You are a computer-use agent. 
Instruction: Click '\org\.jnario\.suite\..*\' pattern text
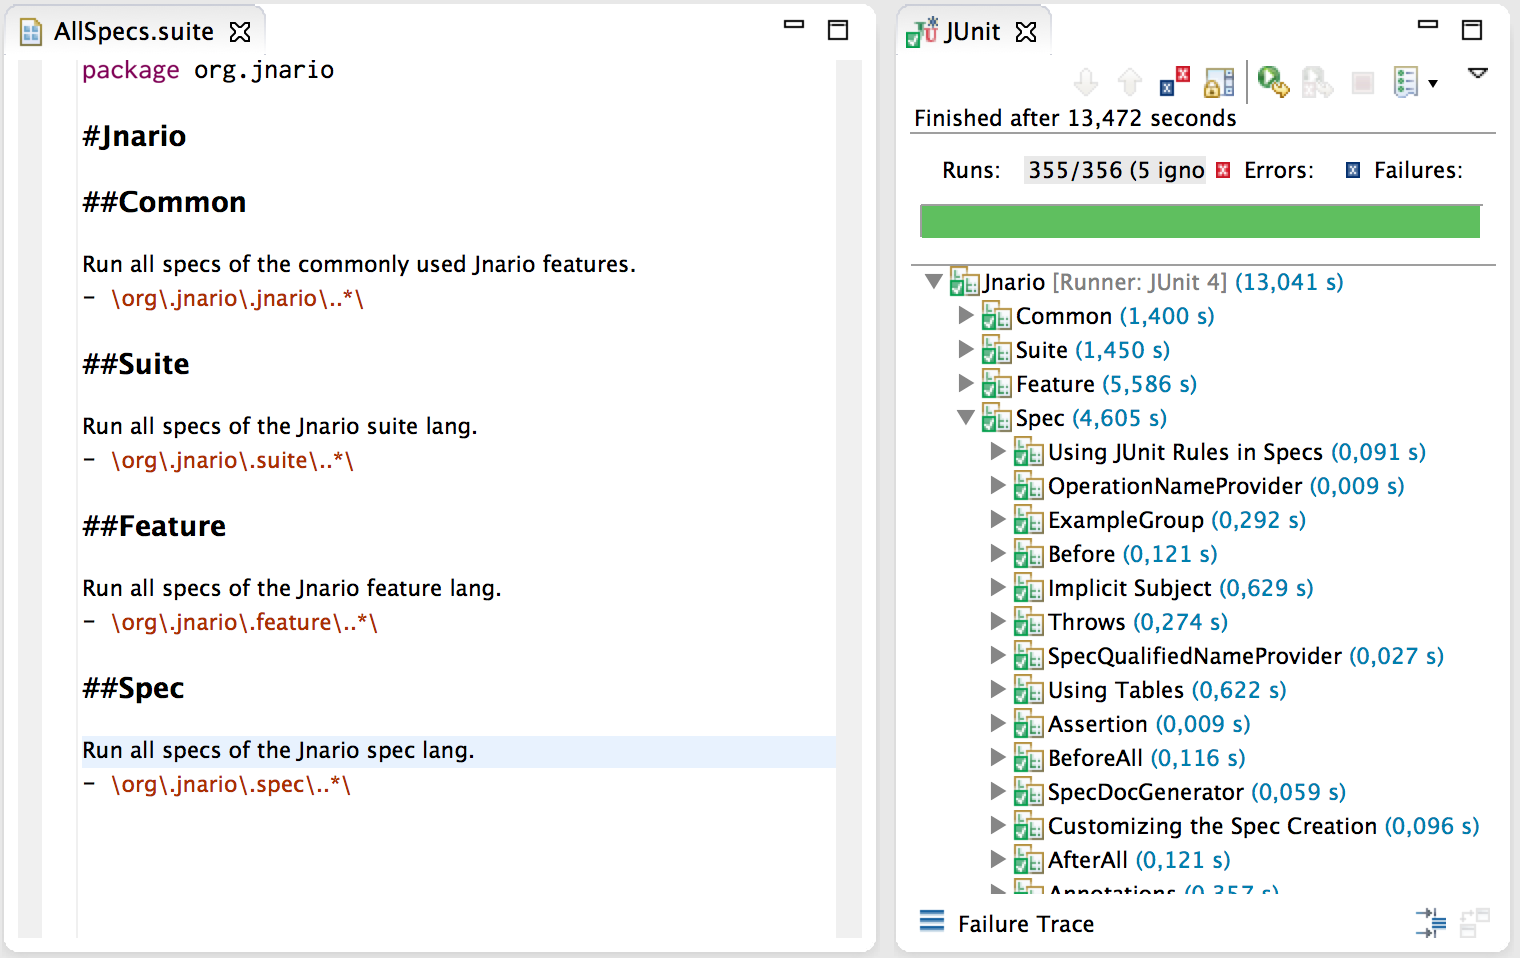coord(232,460)
